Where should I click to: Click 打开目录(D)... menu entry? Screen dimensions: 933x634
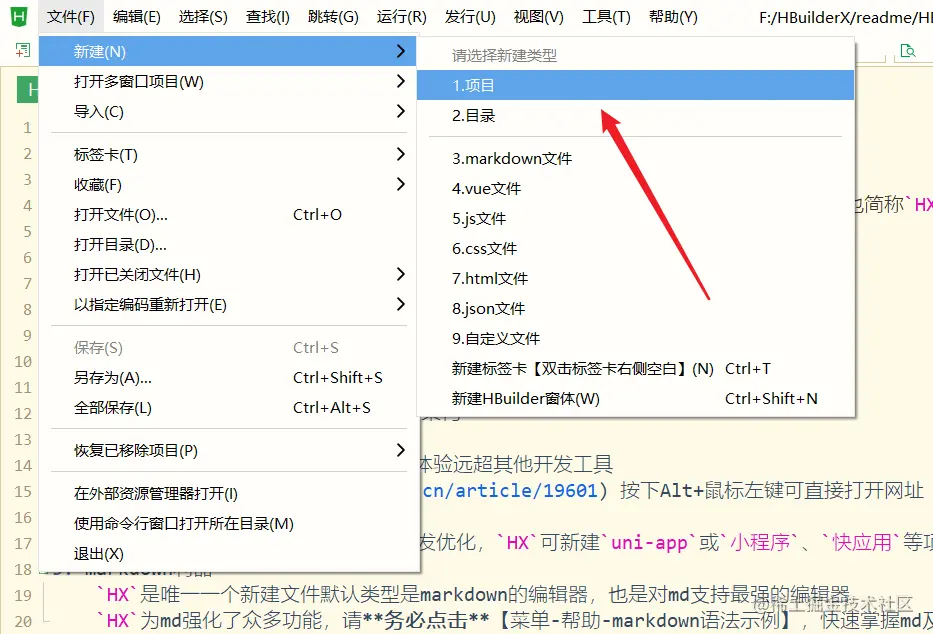(x=228, y=244)
